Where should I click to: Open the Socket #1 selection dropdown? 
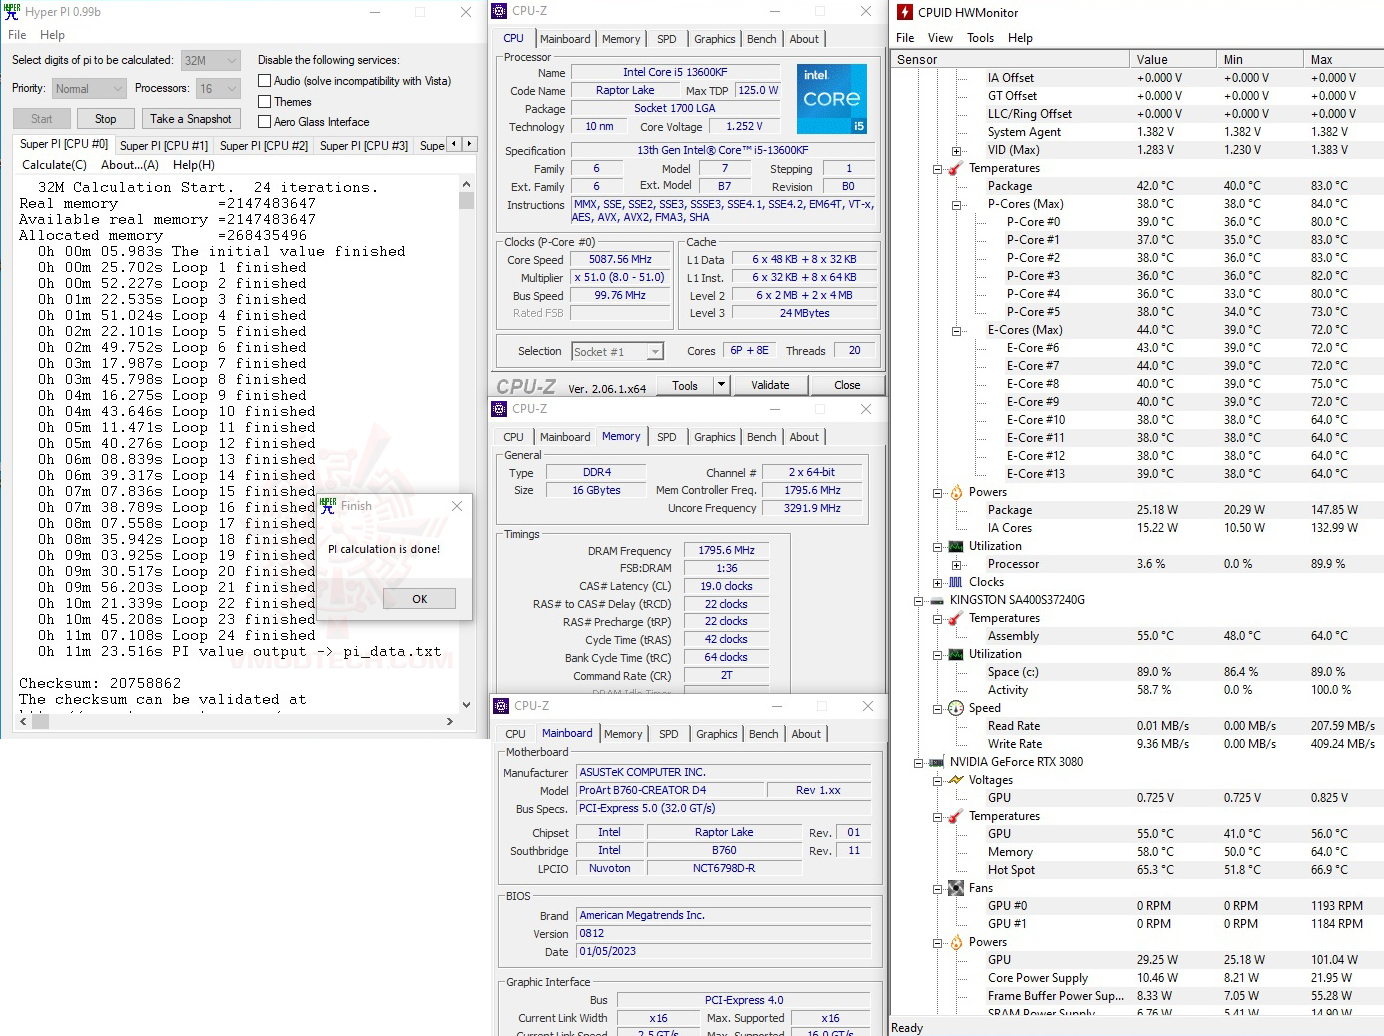[618, 352]
